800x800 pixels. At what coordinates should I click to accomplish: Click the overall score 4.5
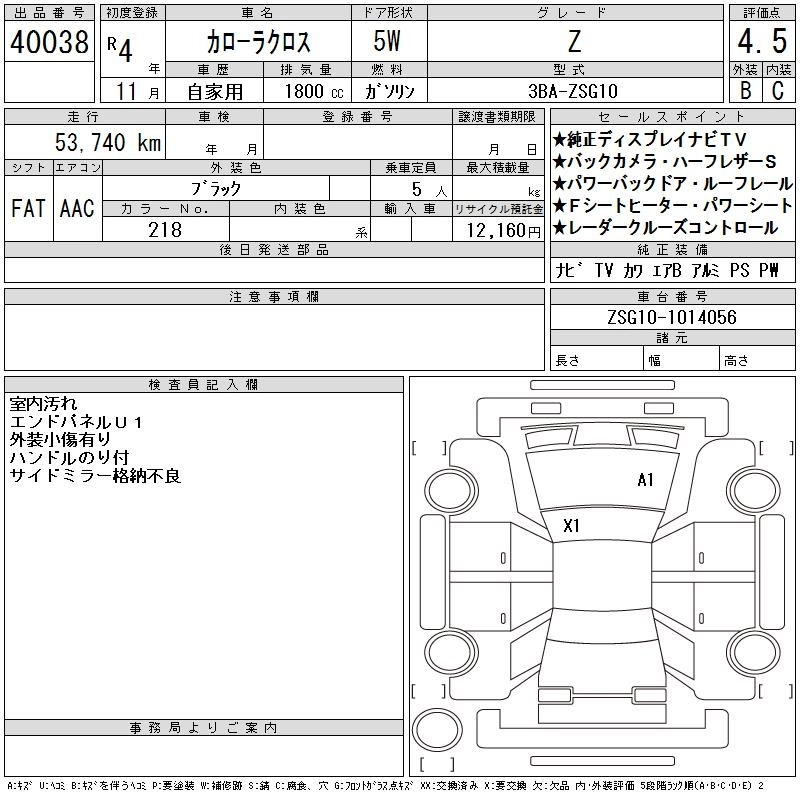tap(762, 41)
